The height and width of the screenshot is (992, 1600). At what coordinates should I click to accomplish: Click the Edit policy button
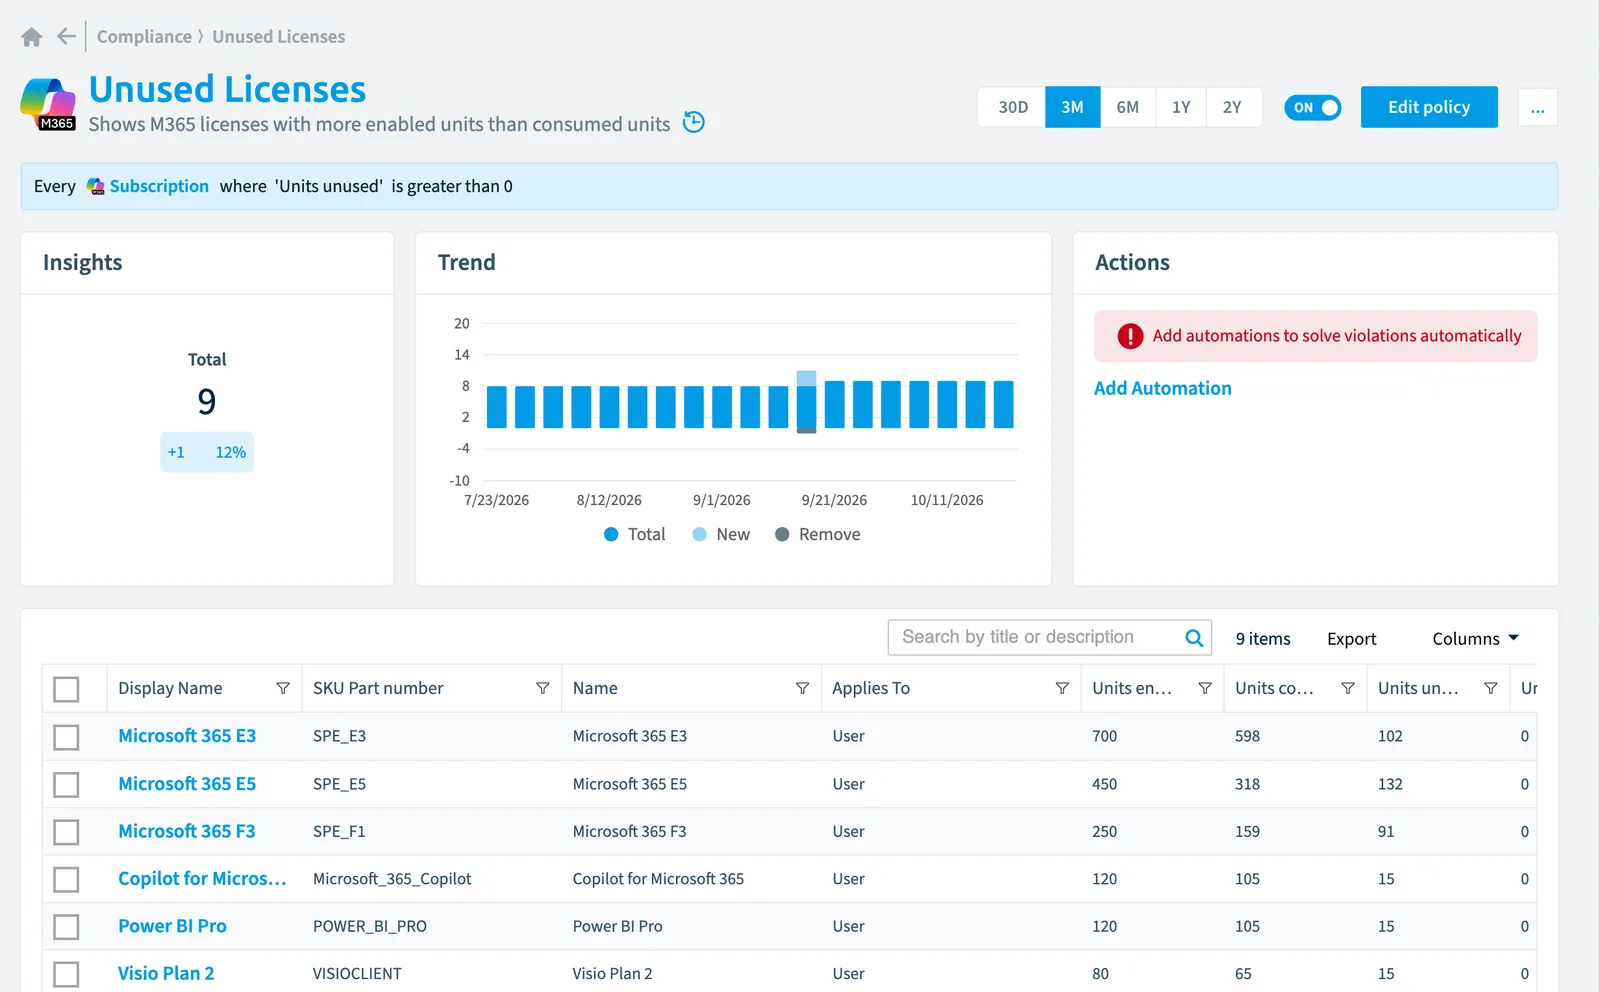[1429, 107]
